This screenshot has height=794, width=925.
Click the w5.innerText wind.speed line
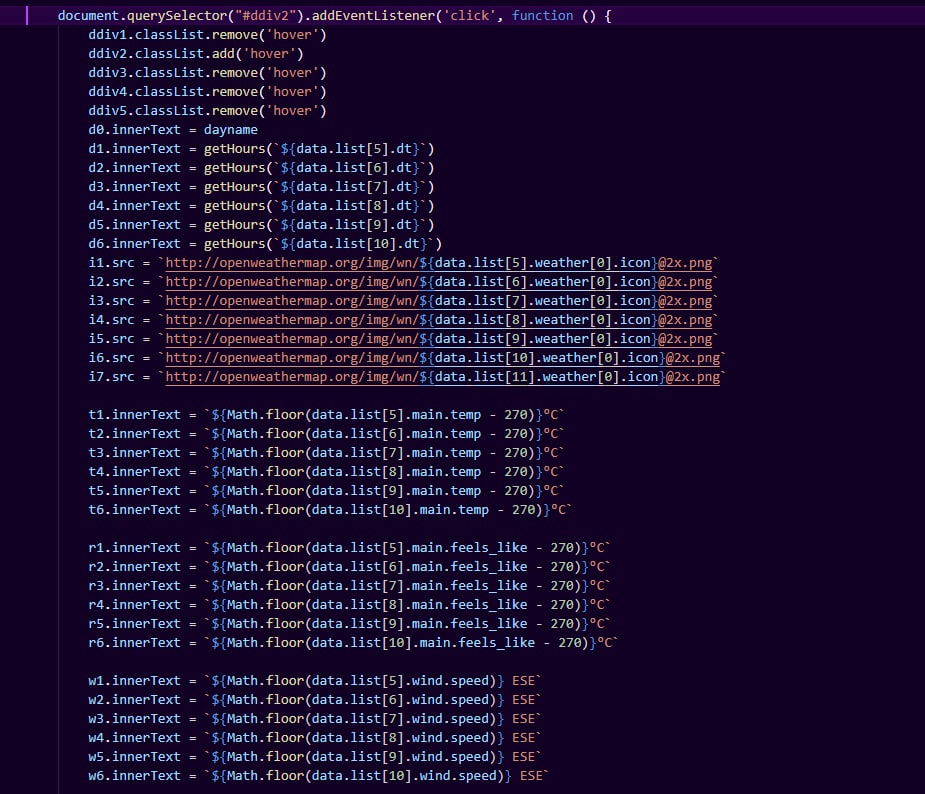pos(315,756)
